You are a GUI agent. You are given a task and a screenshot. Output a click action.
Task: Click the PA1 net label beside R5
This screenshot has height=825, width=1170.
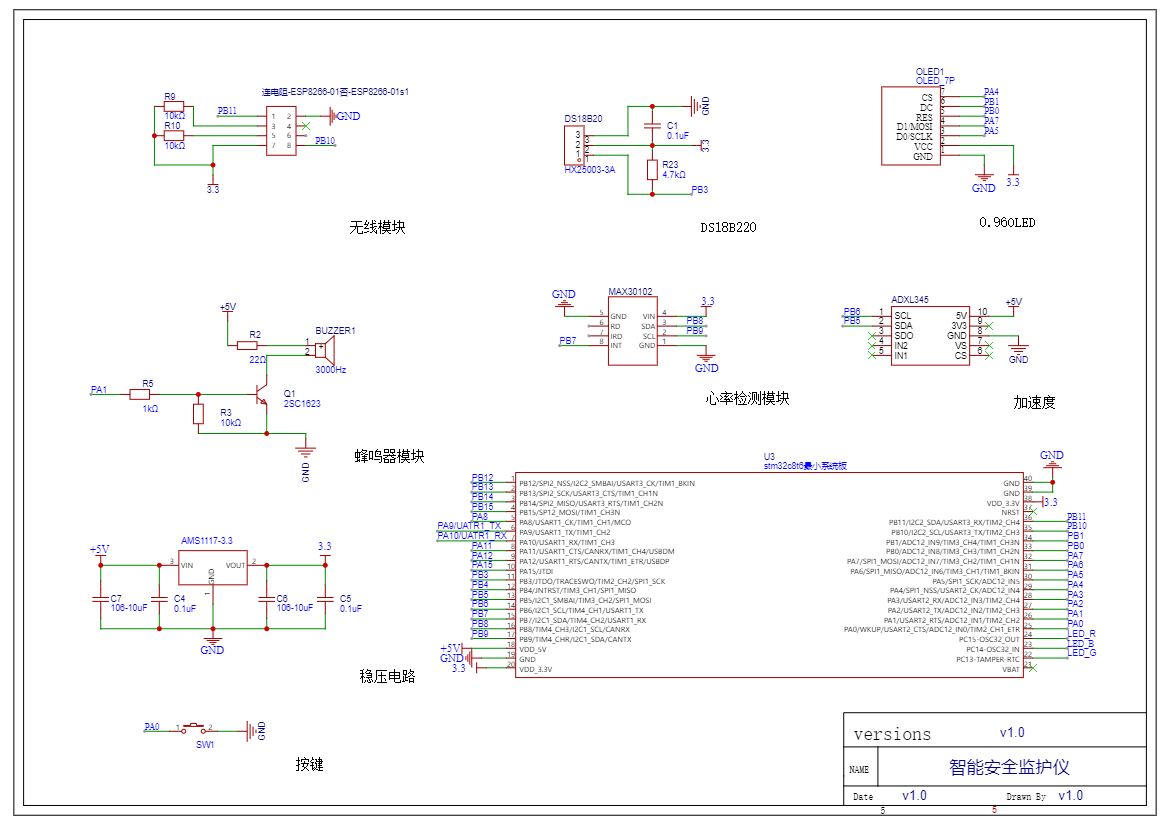98,390
